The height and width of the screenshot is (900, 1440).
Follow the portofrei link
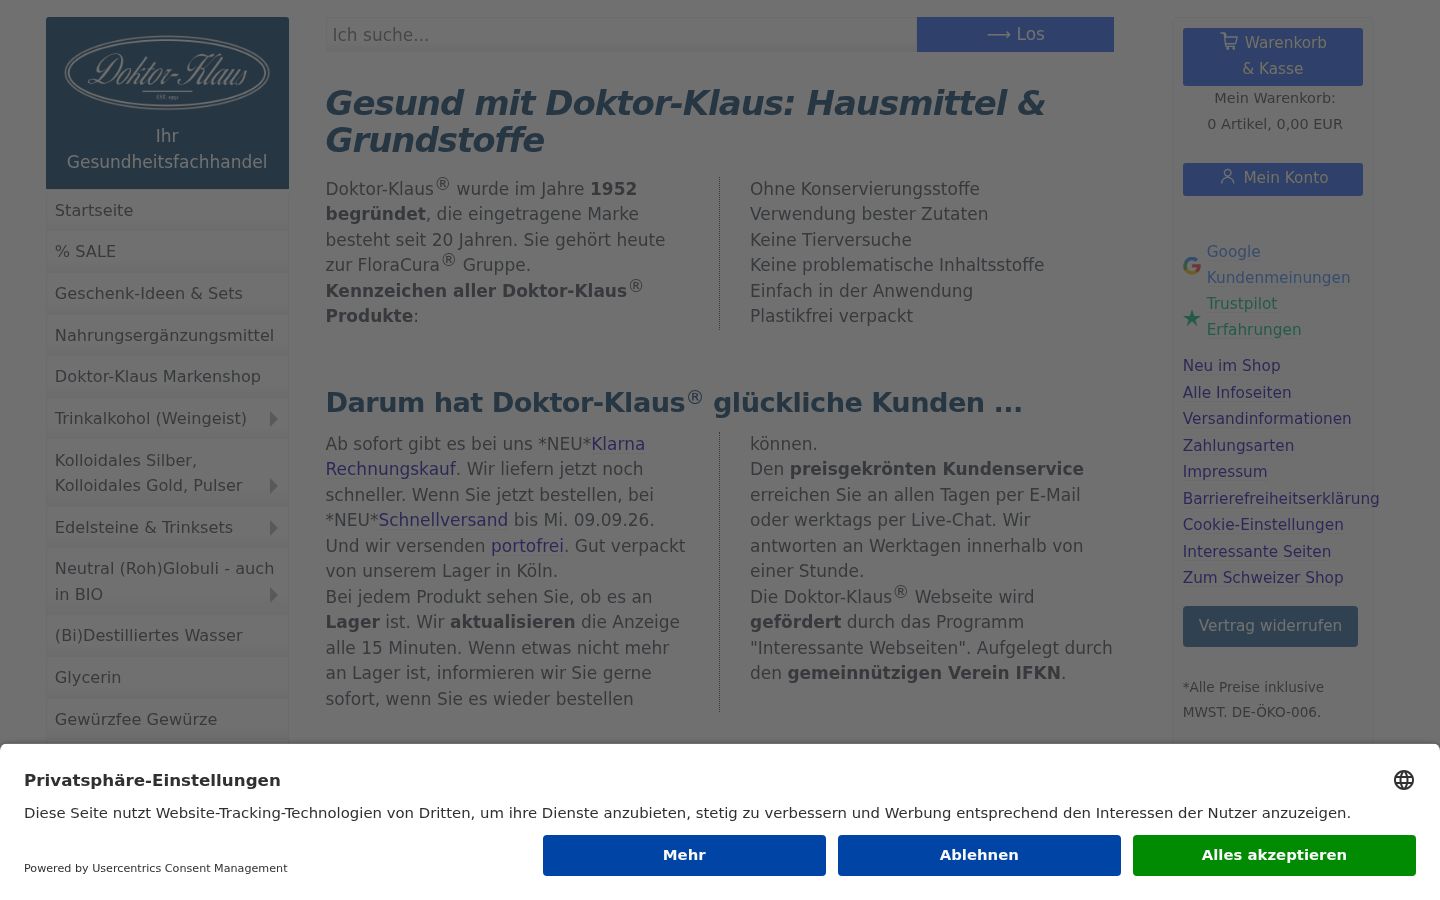(527, 546)
